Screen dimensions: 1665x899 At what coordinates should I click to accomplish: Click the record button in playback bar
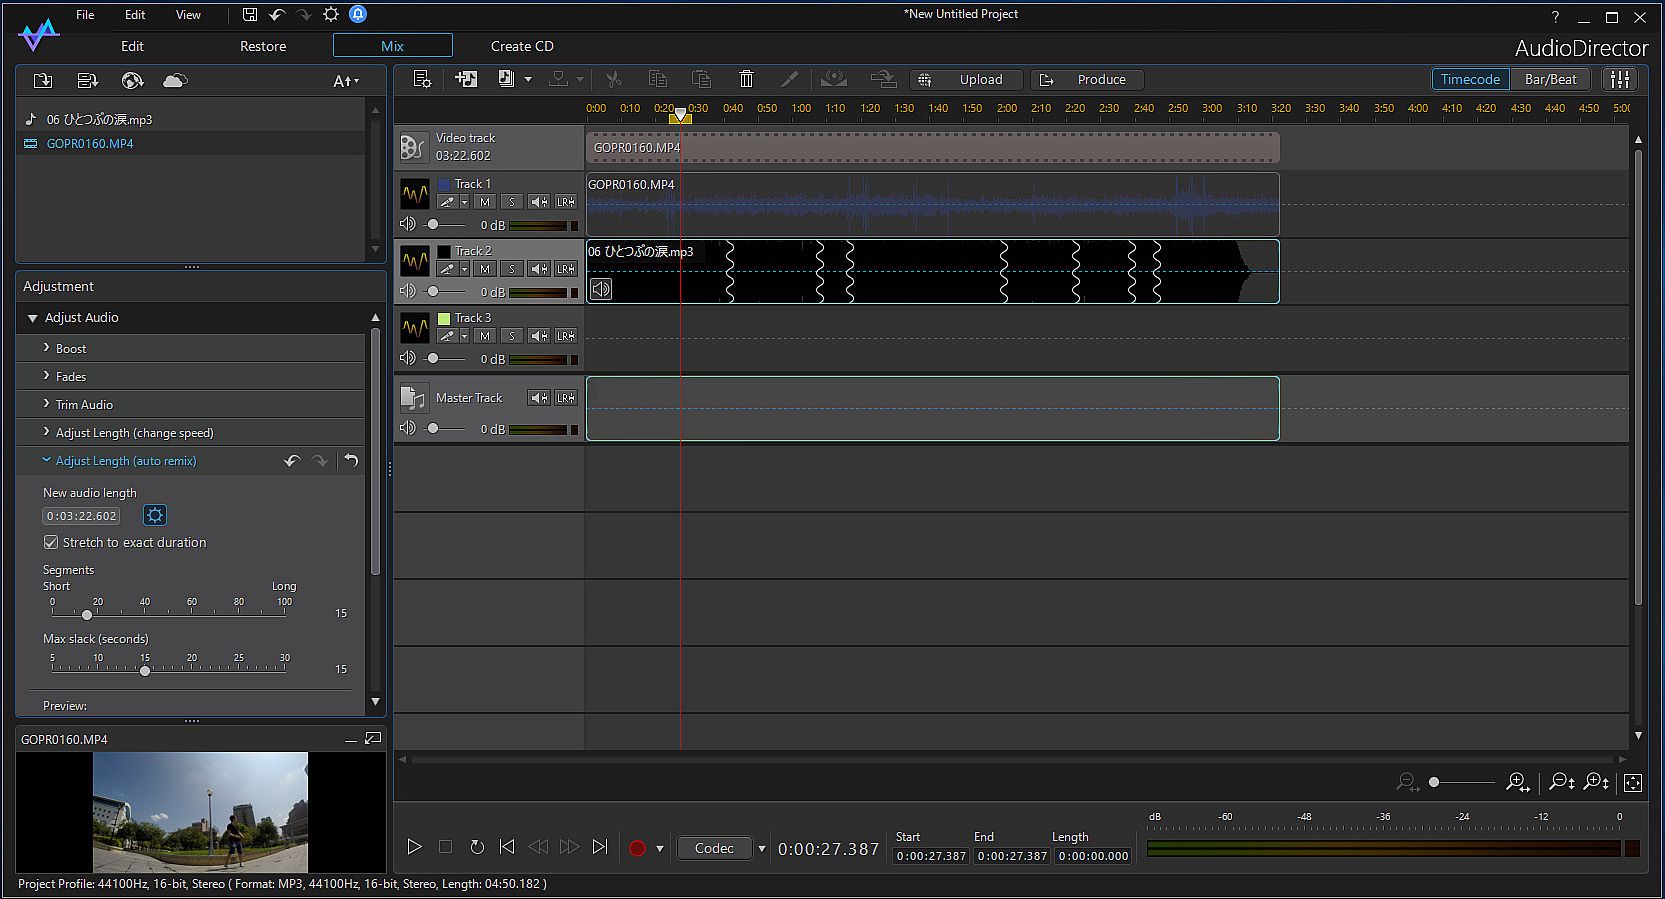tap(637, 848)
